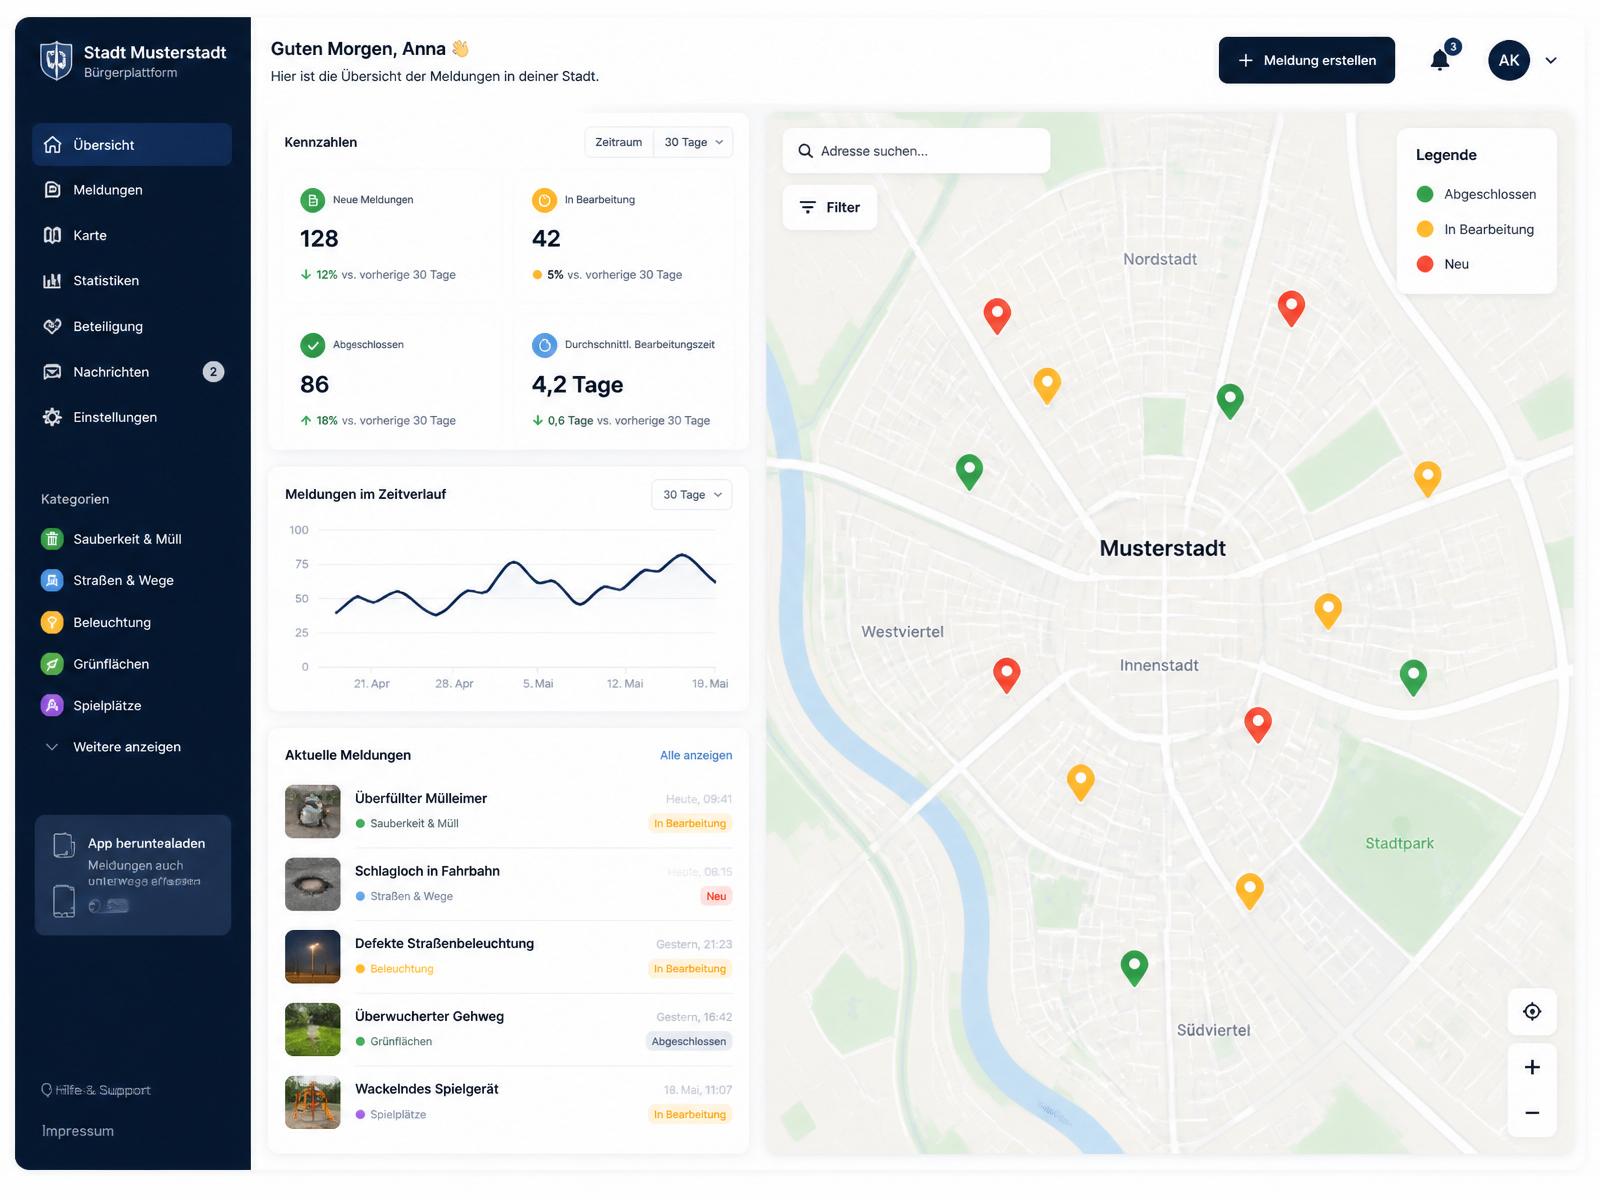Click Alle anzeigen link
The height and width of the screenshot is (1200, 1600).
(696, 755)
